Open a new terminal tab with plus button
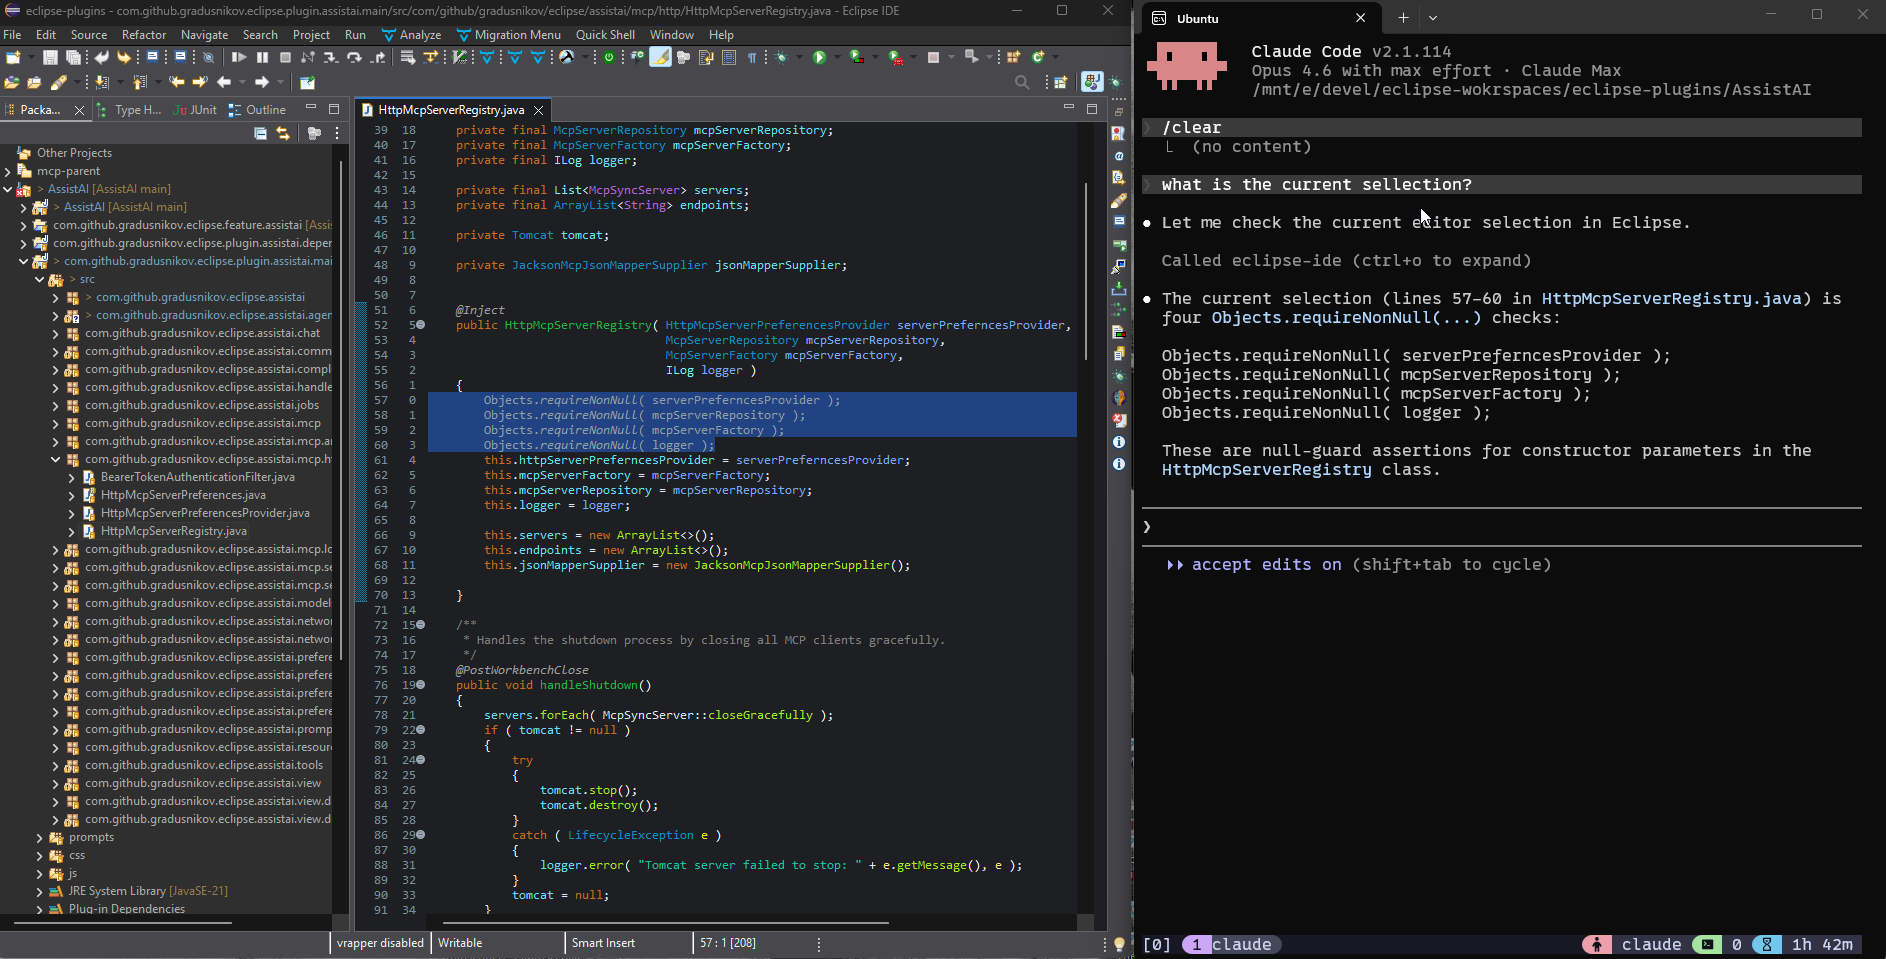The image size is (1886, 959). coord(1402,17)
